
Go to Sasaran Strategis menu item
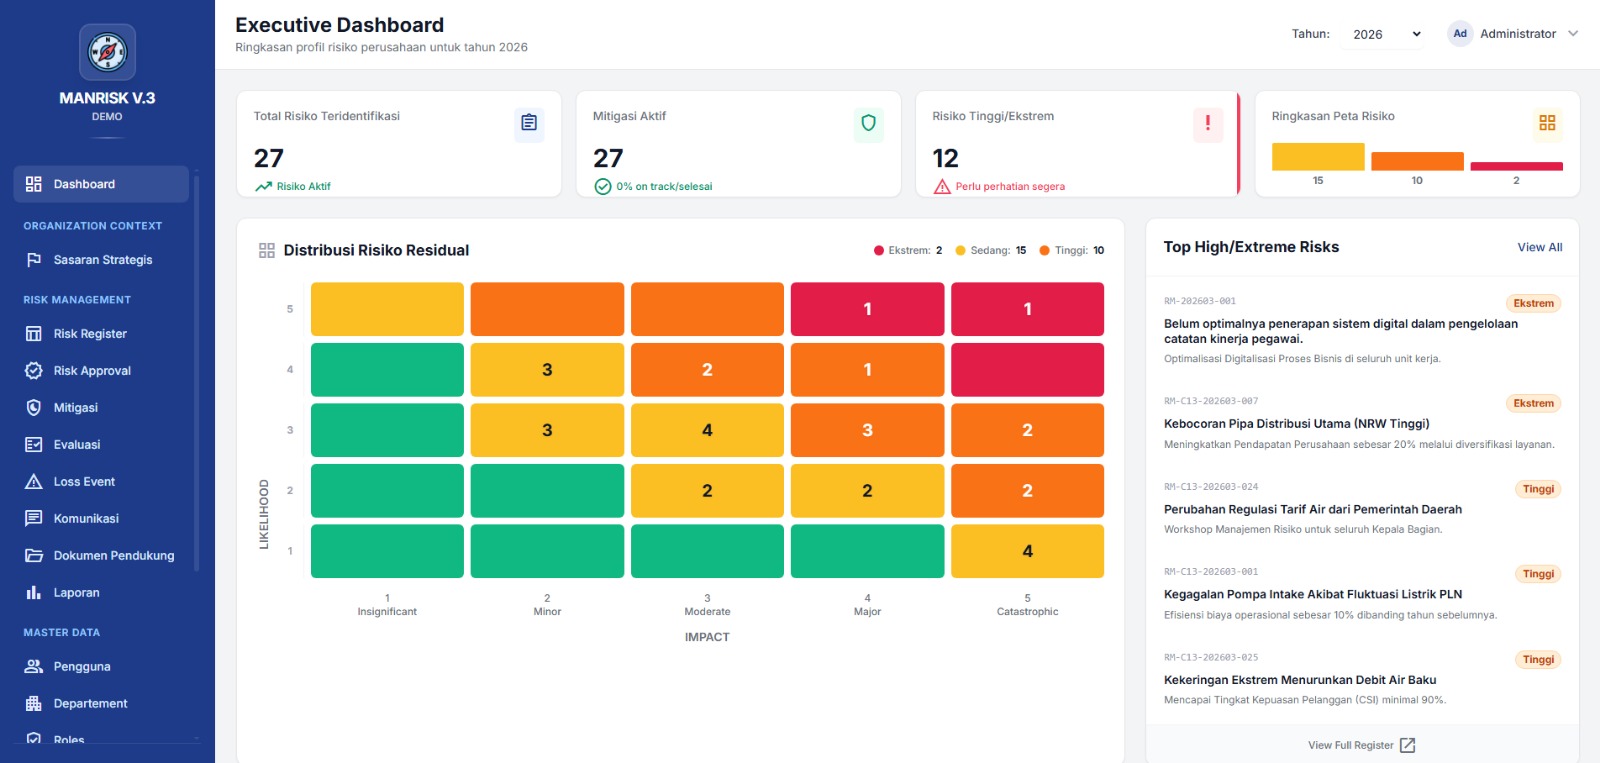coord(101,260)
